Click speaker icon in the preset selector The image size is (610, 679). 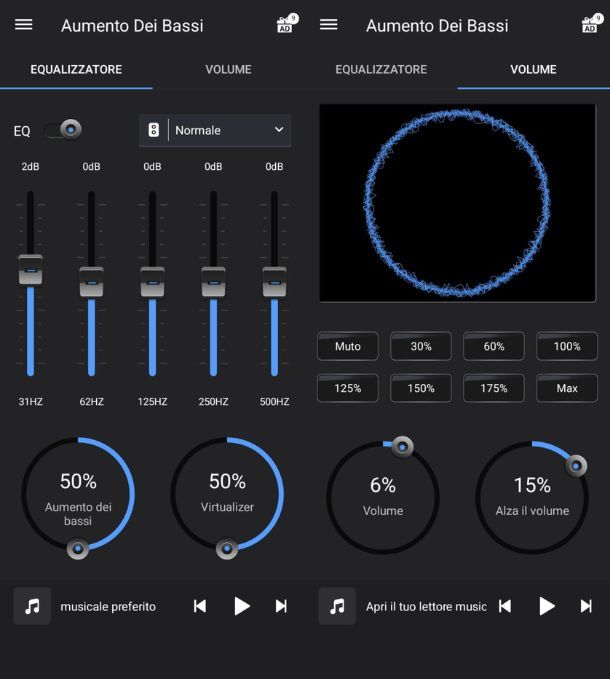154,130
